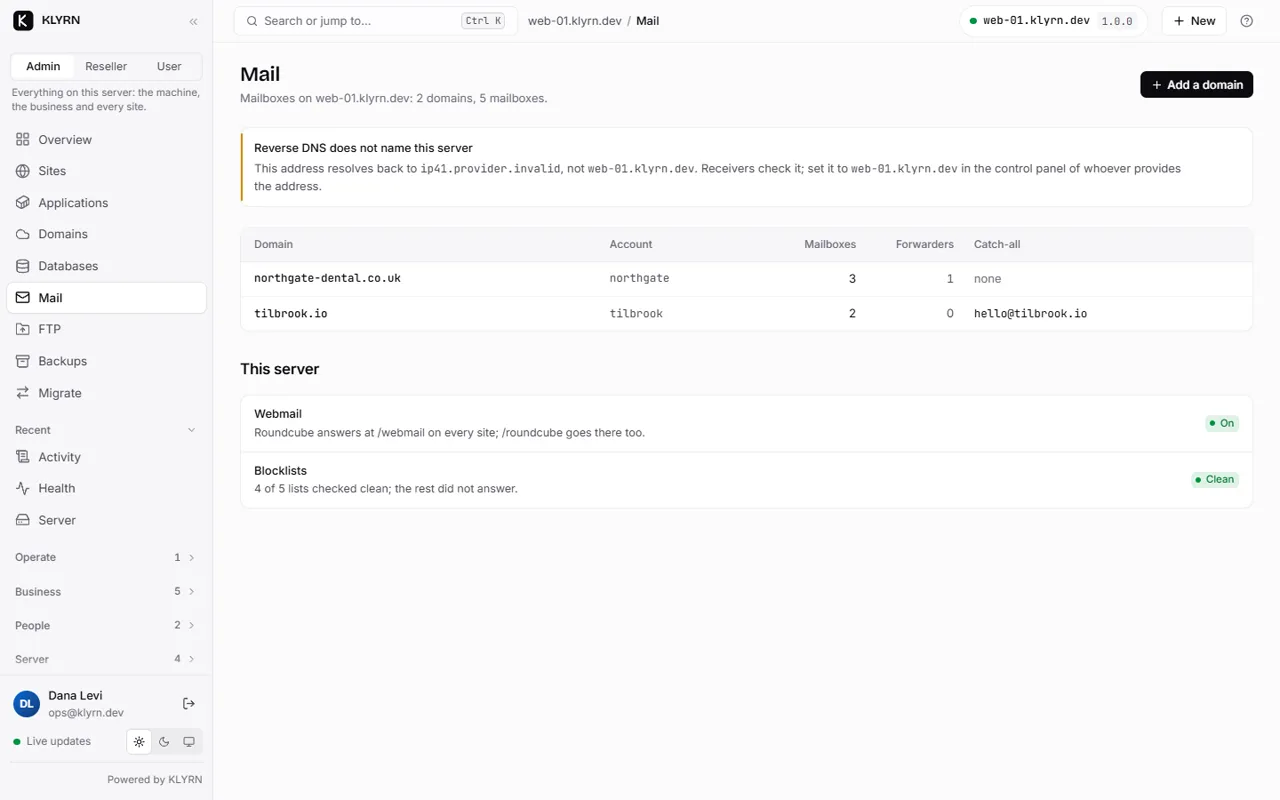This screenshot has height=800, width=1280.
Task: Click the Databases cylinder icon
Action: [x=23, y=266]
